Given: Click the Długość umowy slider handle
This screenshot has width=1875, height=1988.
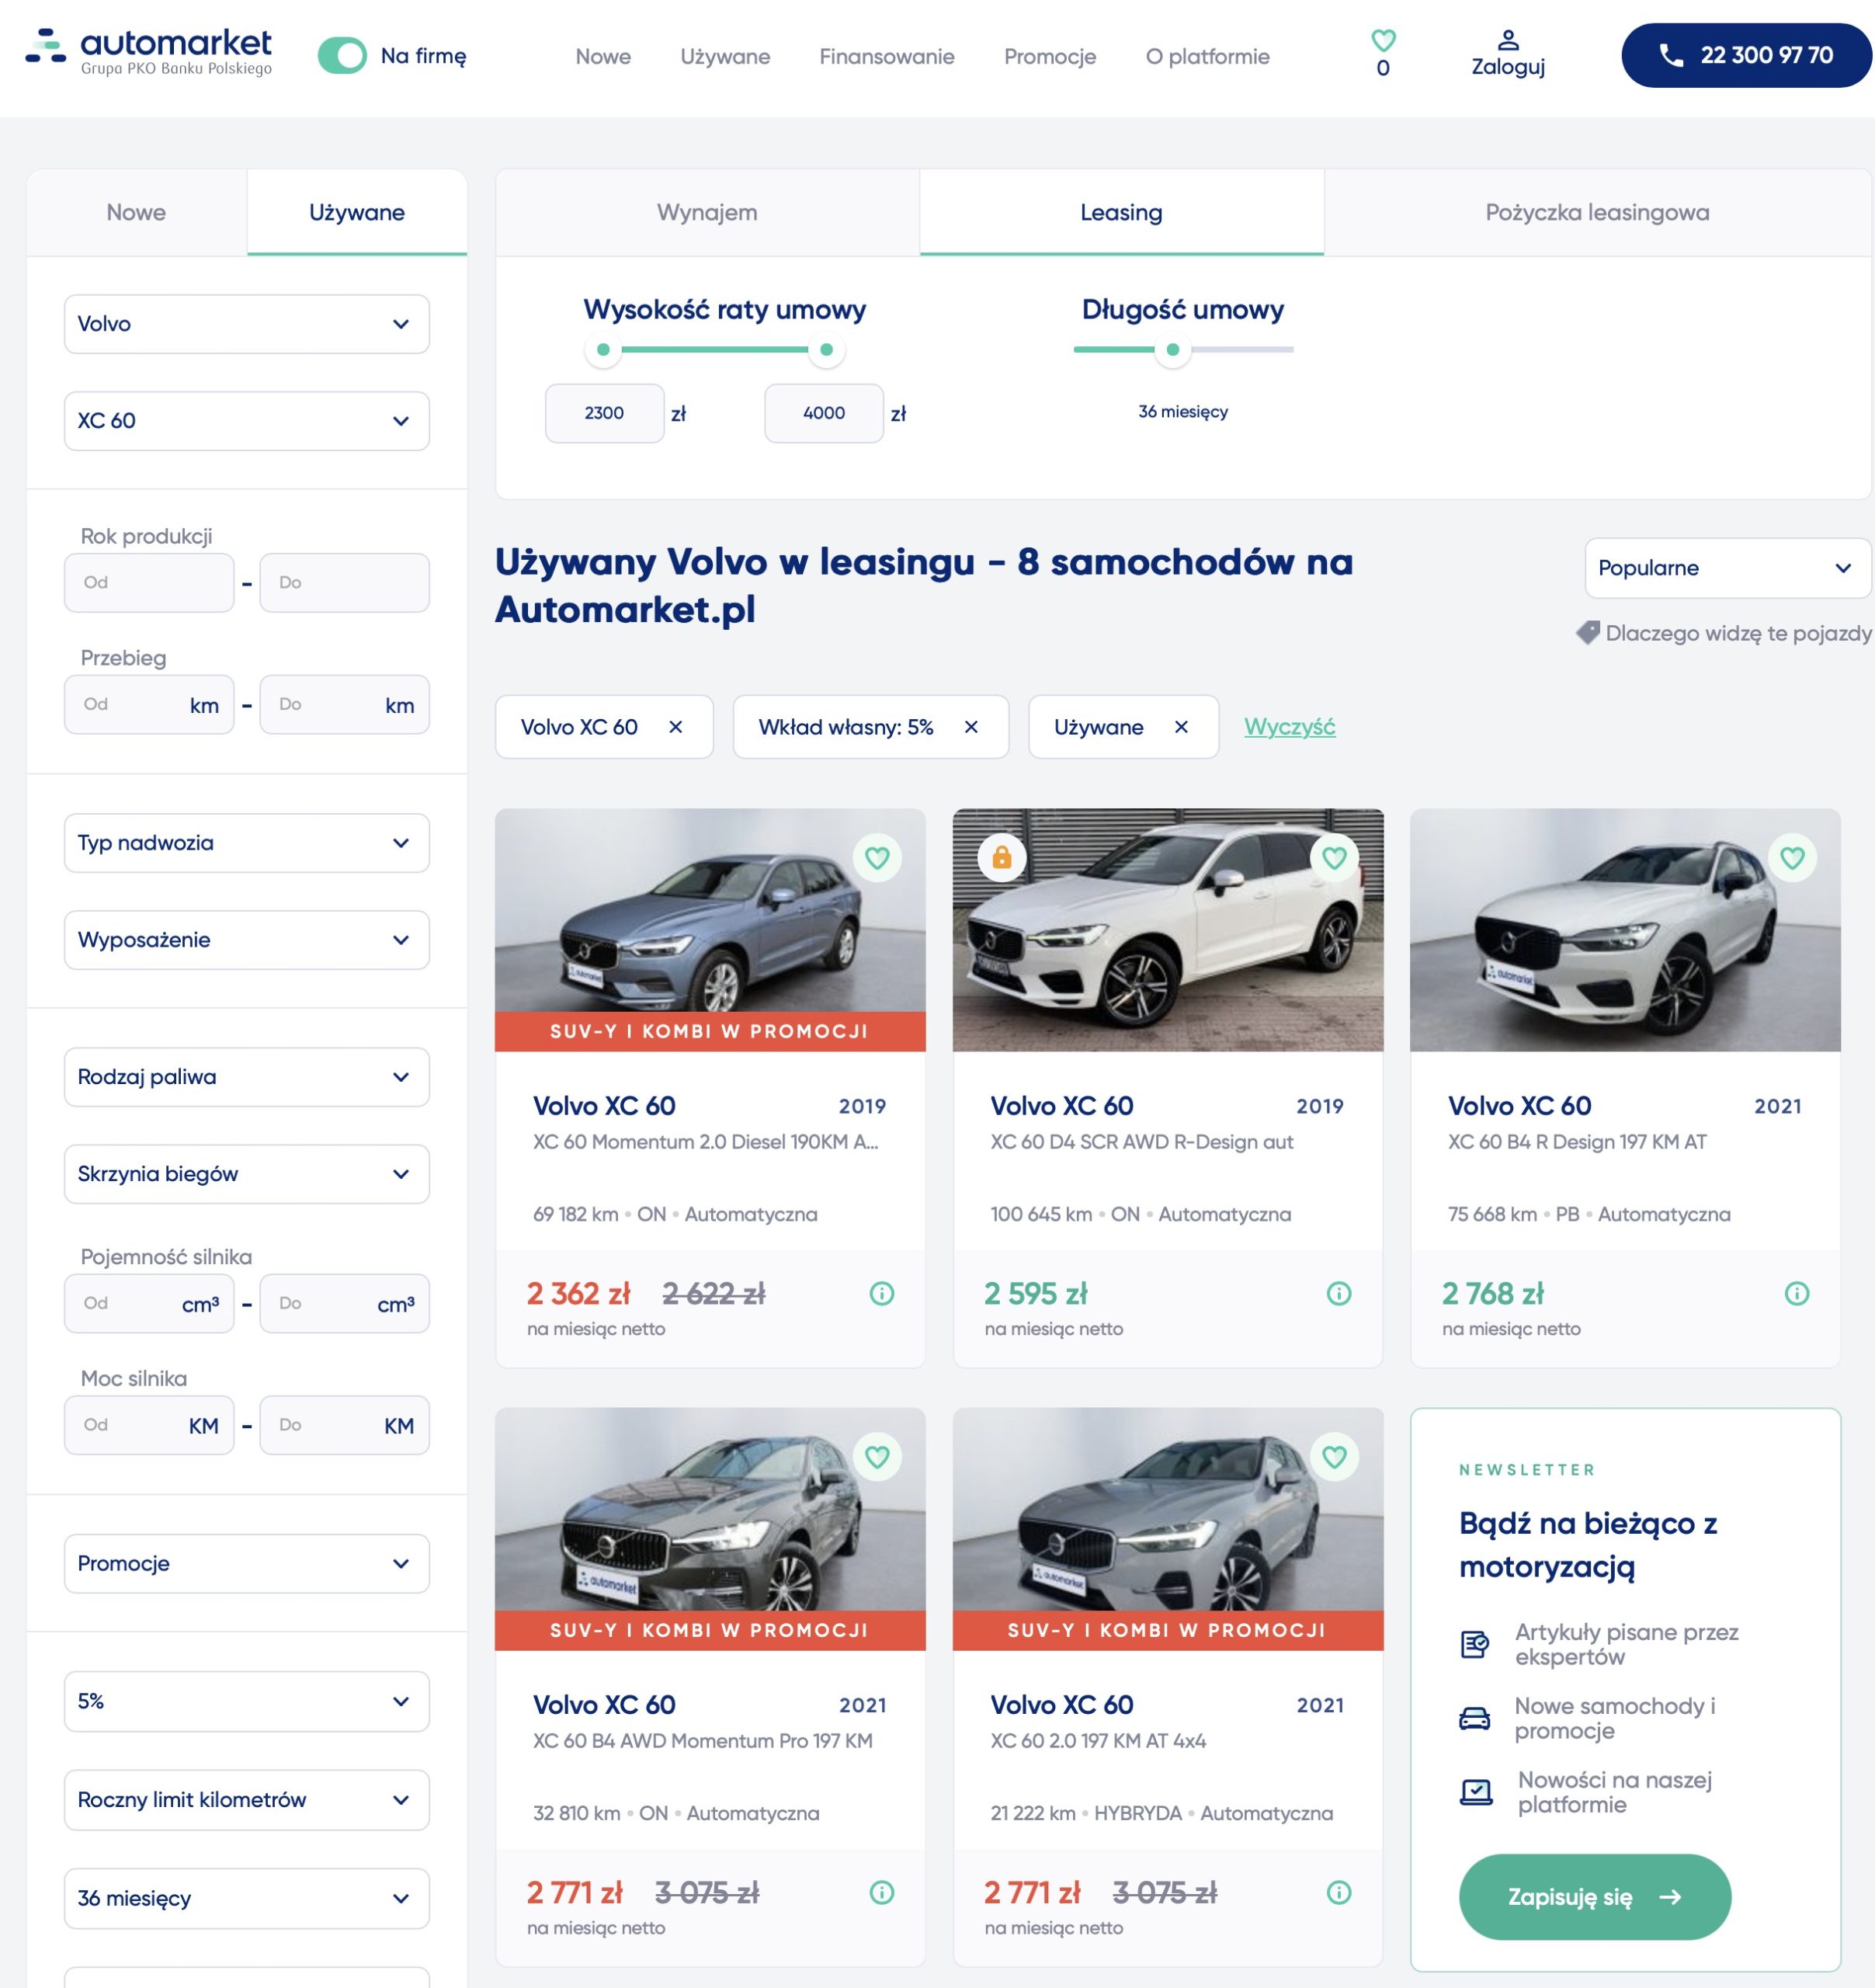Looking at the screenshot, I should (x=1173, y=350).
